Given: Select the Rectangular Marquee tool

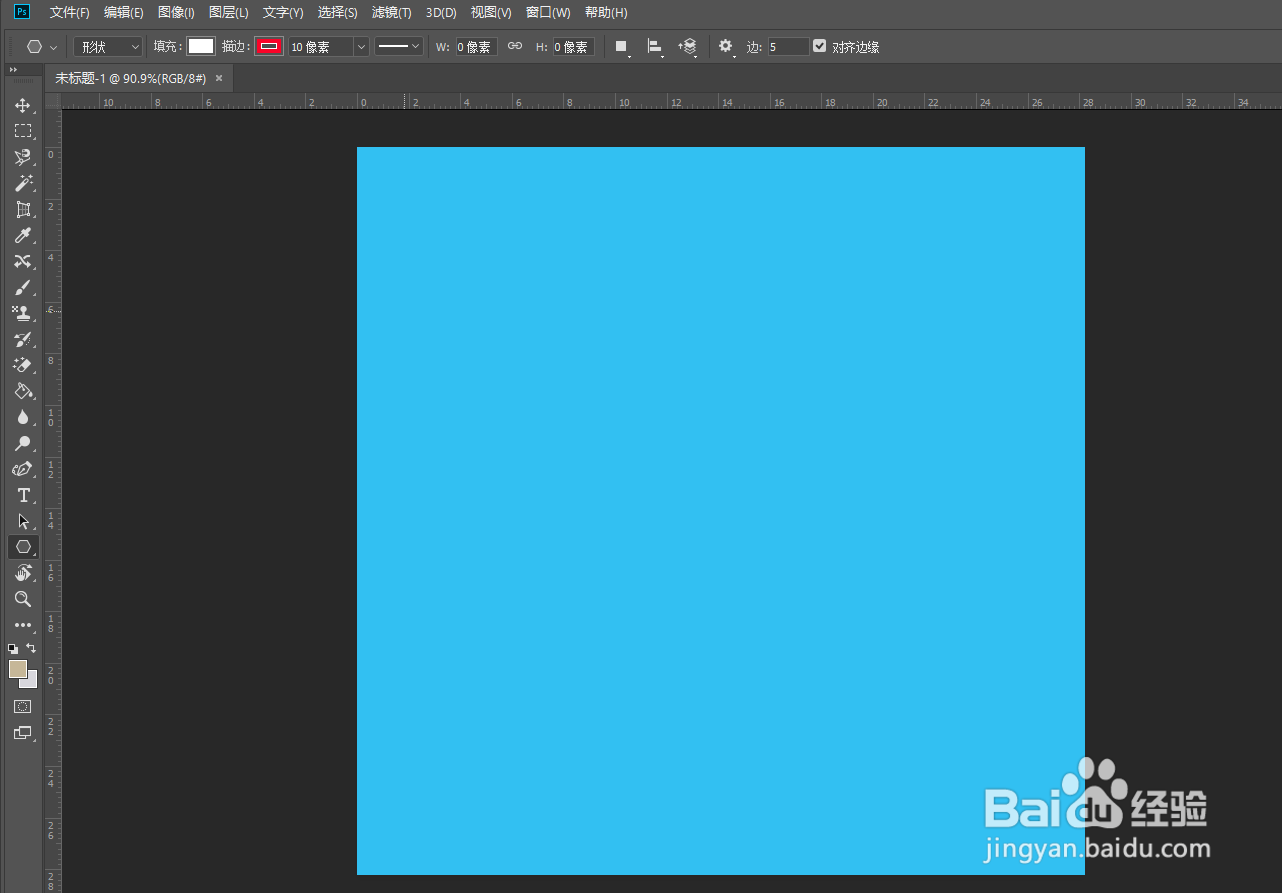Looking at the screenshot, I should pyautogui.click(x=22, y=131).
